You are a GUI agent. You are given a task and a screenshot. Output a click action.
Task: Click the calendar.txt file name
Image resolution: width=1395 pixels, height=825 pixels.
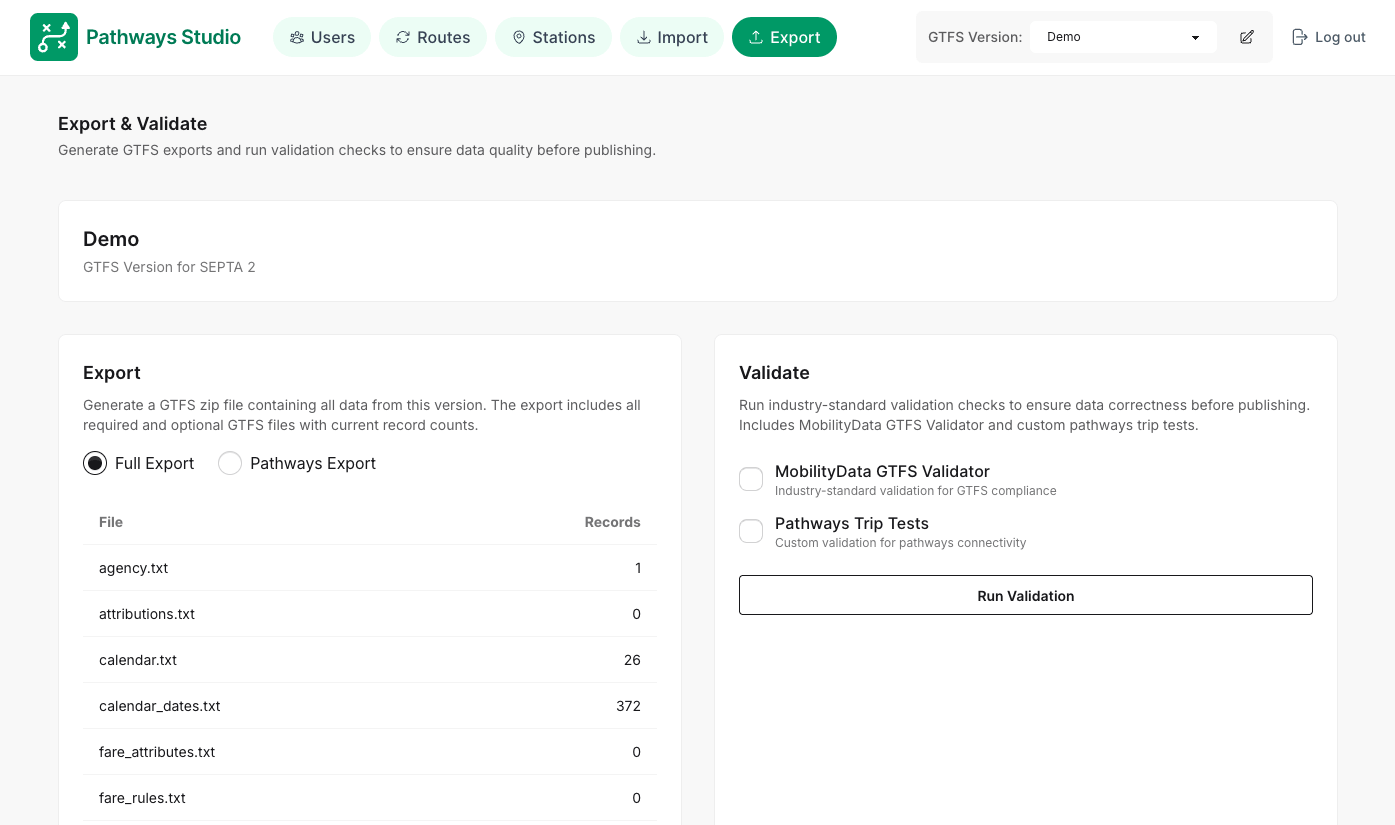tap(138, 660)
